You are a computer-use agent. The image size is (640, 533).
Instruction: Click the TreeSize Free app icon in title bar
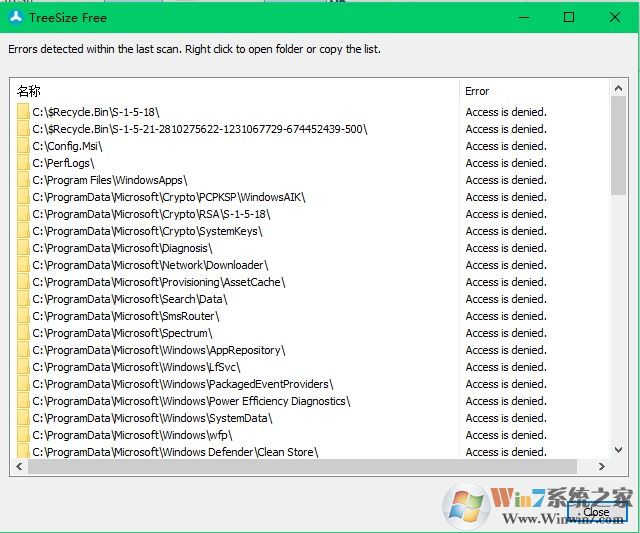(16, 17)
